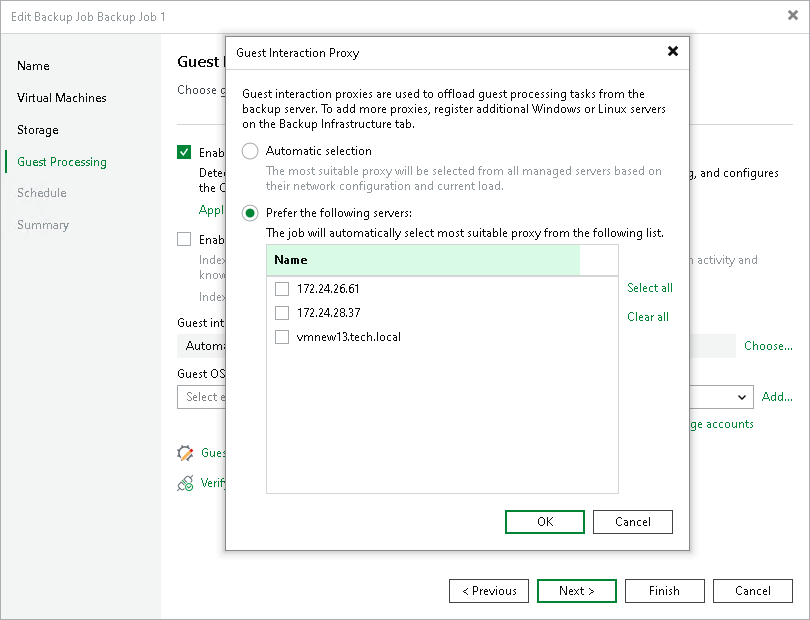810x620 pixels.
Task: Click the Select all link
Action: (x=650, y=288)
